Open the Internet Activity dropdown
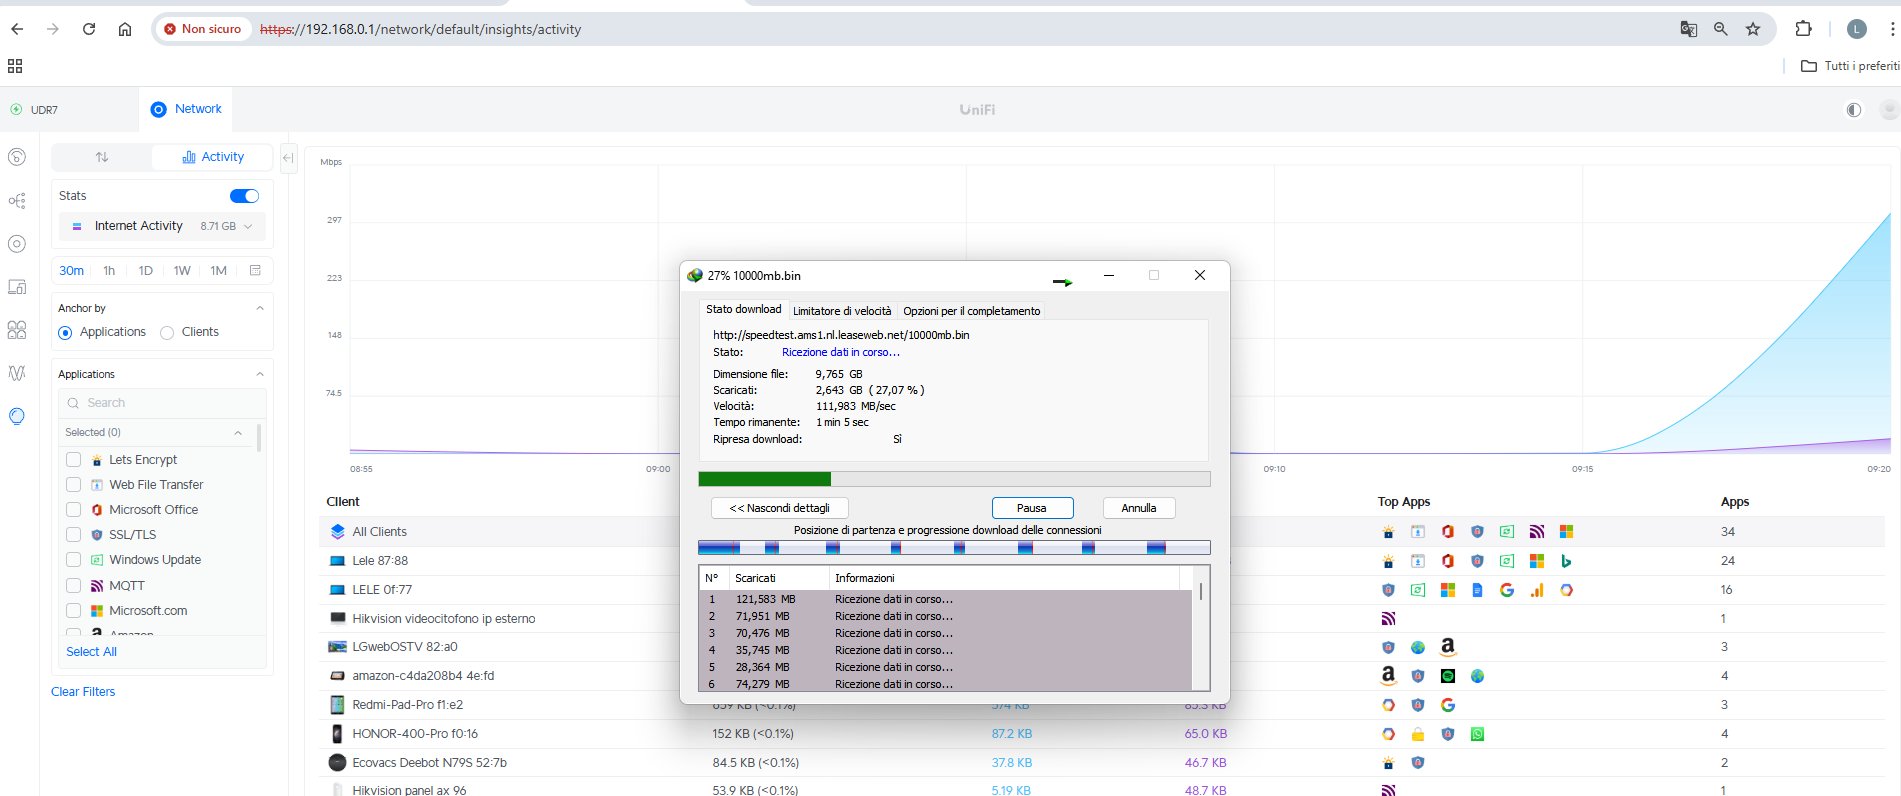The height and width of the screenshot is (796, 1901). 162,226
